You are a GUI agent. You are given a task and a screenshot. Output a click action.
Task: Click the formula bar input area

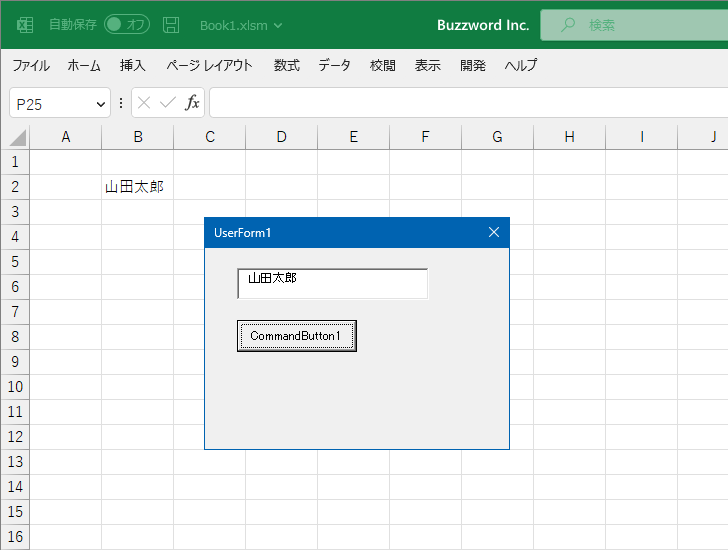coord(468,103)
